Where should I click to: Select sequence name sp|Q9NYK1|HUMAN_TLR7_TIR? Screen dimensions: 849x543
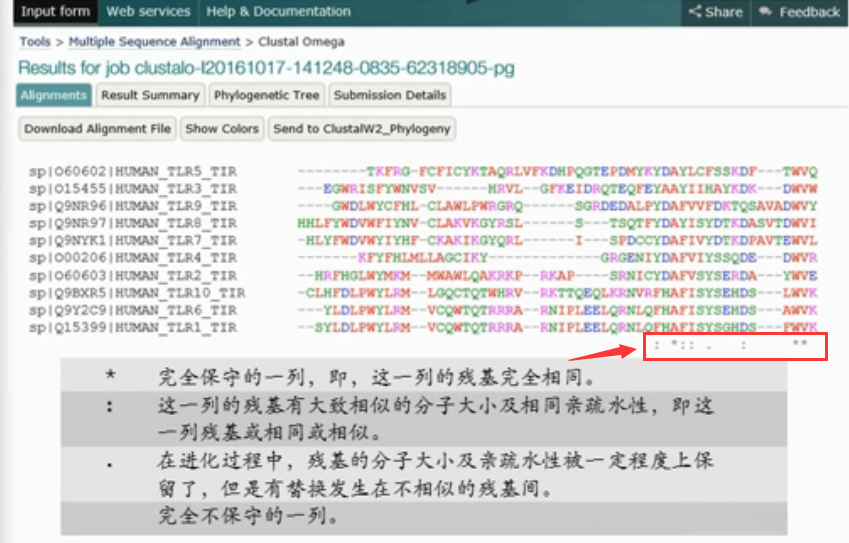point(133,241)
